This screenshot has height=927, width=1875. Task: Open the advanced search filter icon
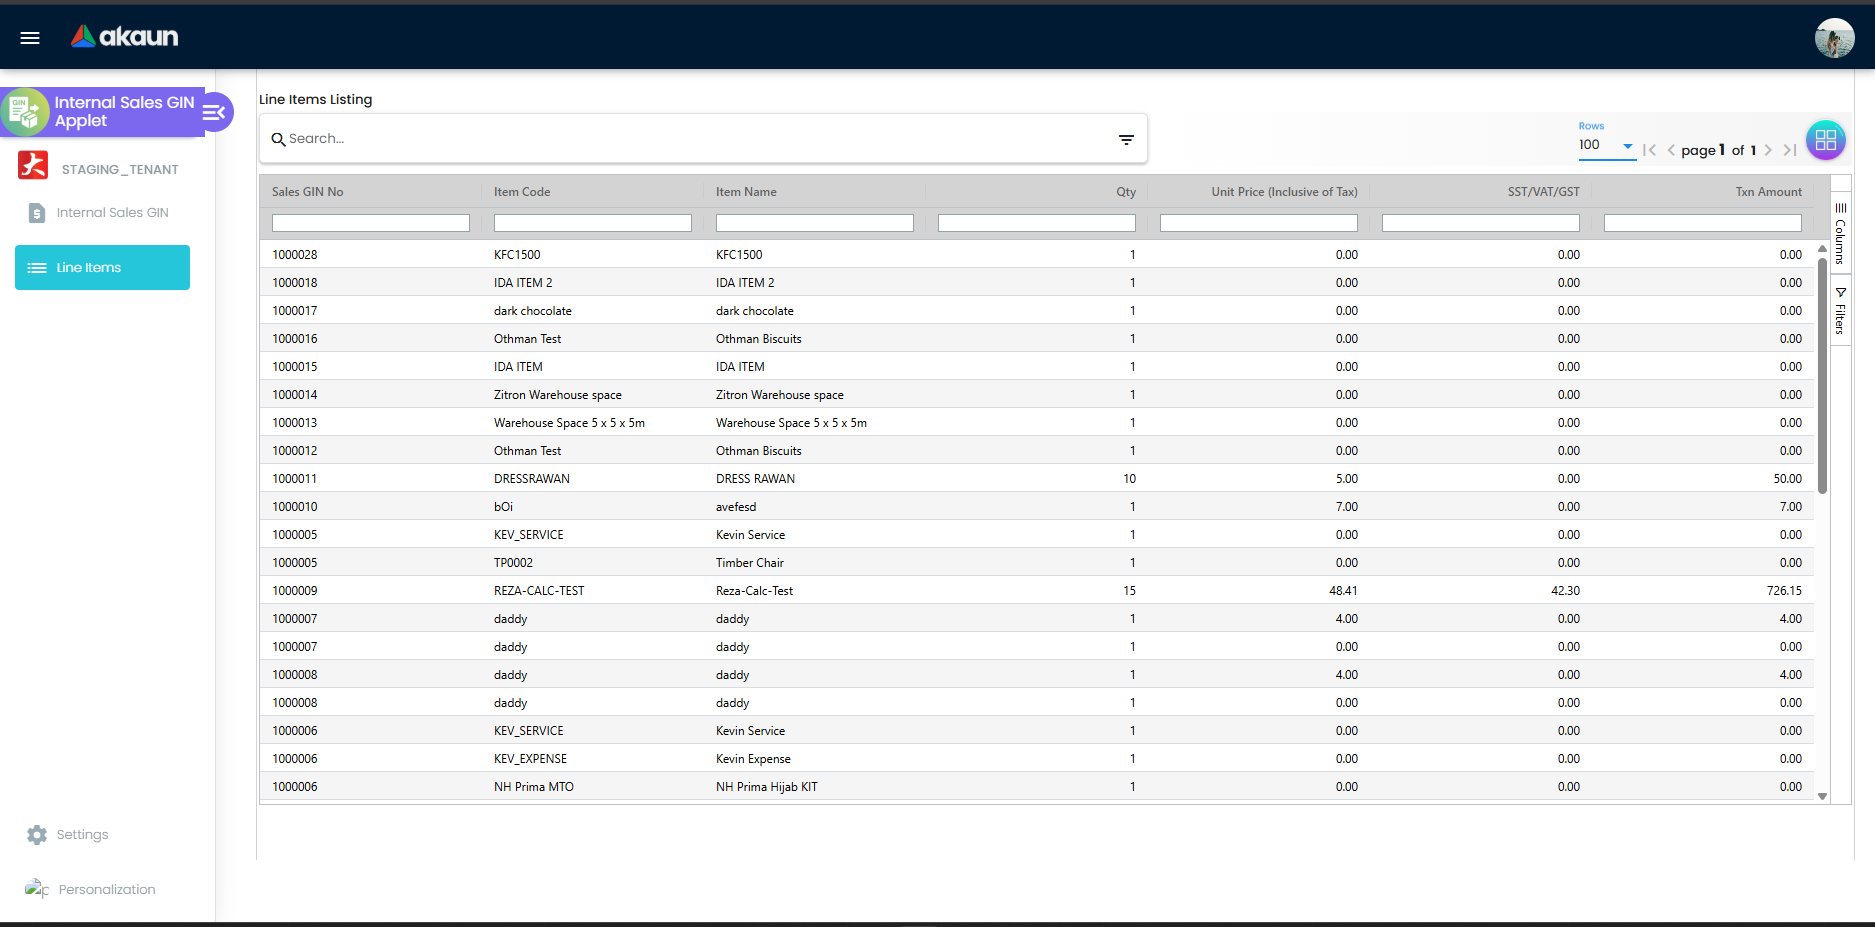(1126, 140)
